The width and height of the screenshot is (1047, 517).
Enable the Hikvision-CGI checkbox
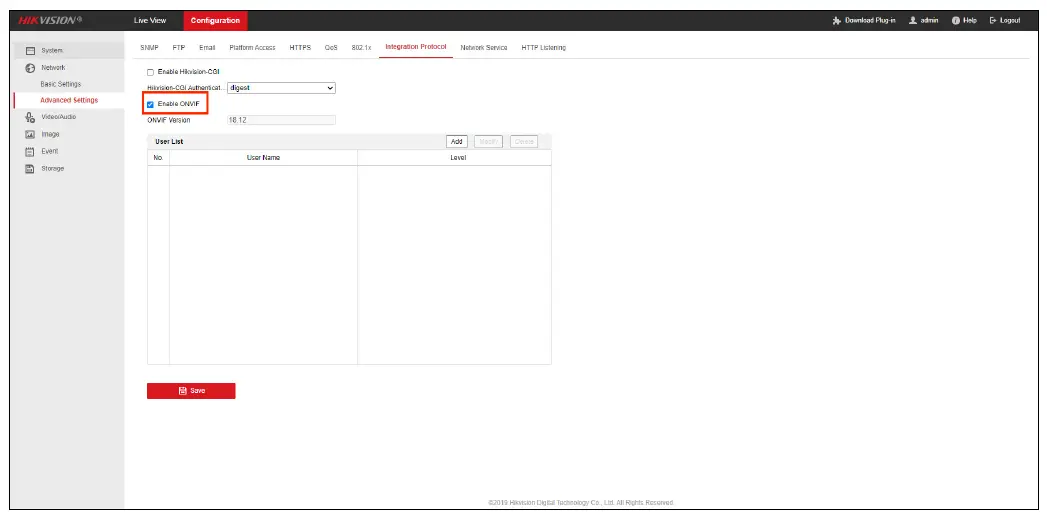pyautogui.click(x=150, y=72)
